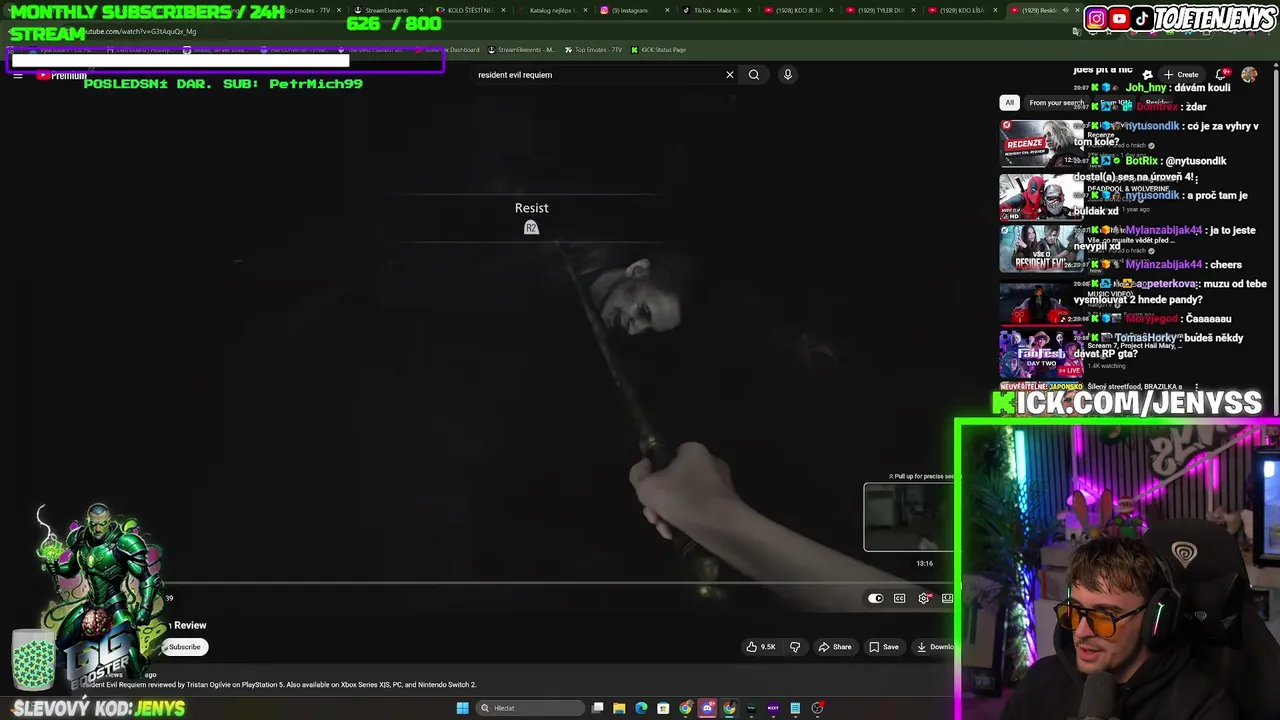
Task: Open Discord from the taskbar
Action: (707, 708)
